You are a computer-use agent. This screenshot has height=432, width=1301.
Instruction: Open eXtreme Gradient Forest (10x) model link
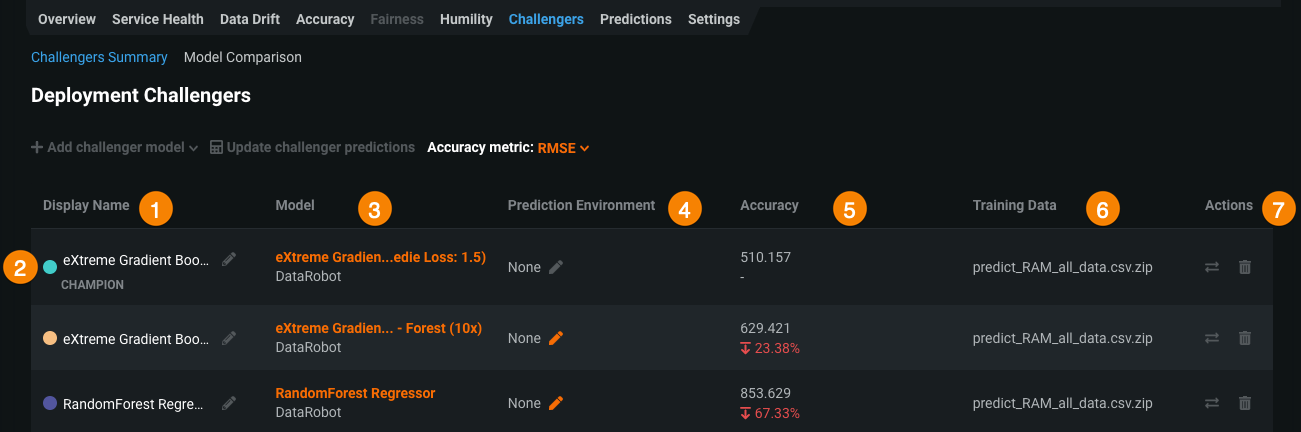click(378, 329)
